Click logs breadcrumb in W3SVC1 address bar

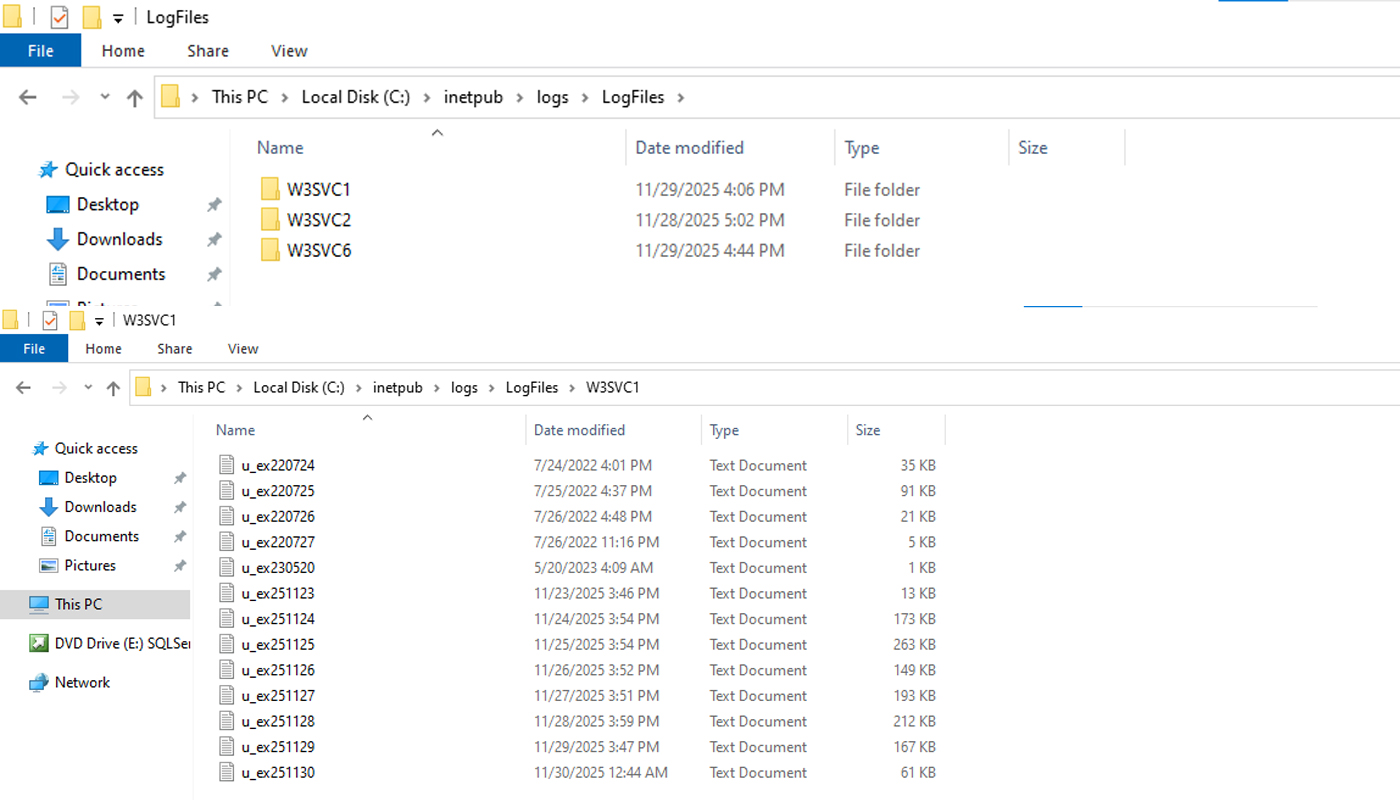tap(464, 388)
